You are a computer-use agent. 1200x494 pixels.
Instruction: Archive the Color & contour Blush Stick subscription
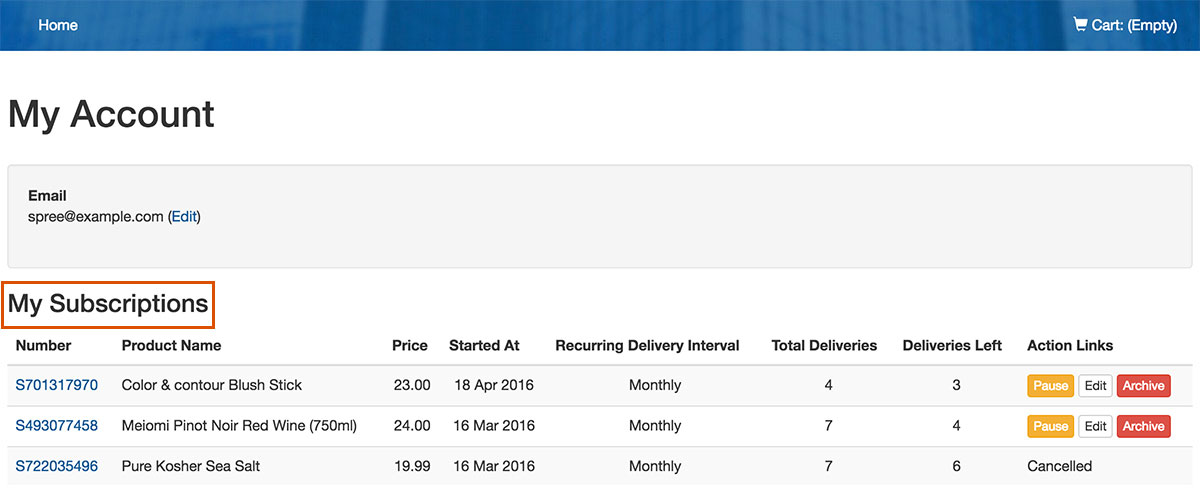click(1143, 386)
